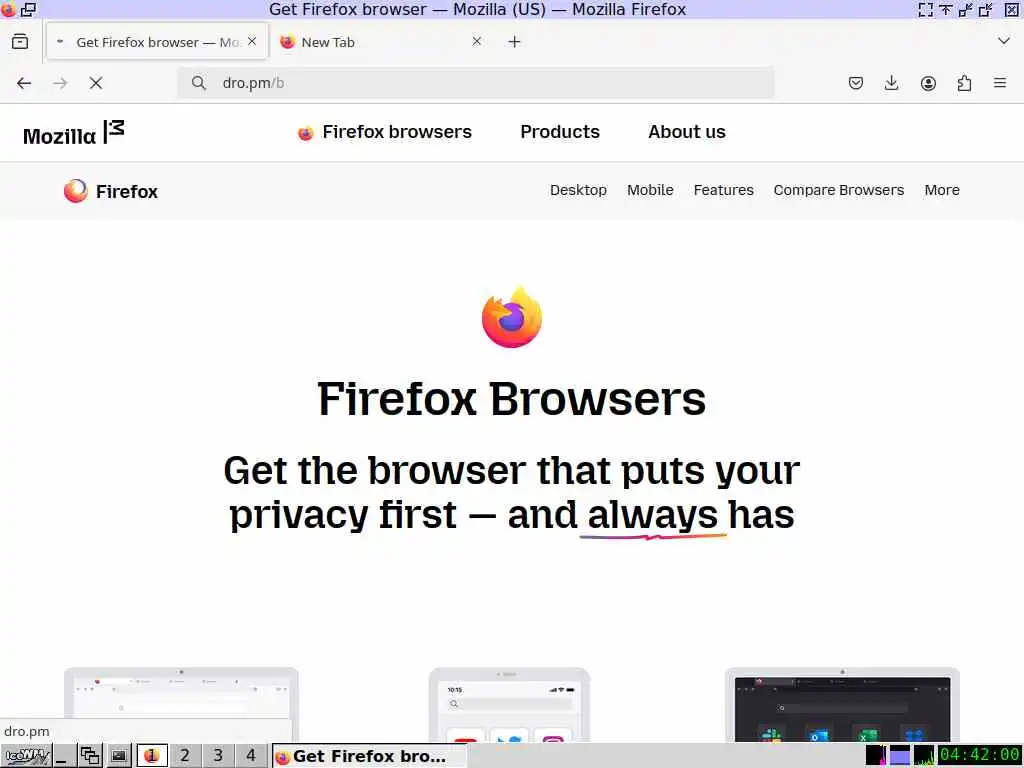
Task: Close the New Tab tab
Action: [x=477, y=41]
